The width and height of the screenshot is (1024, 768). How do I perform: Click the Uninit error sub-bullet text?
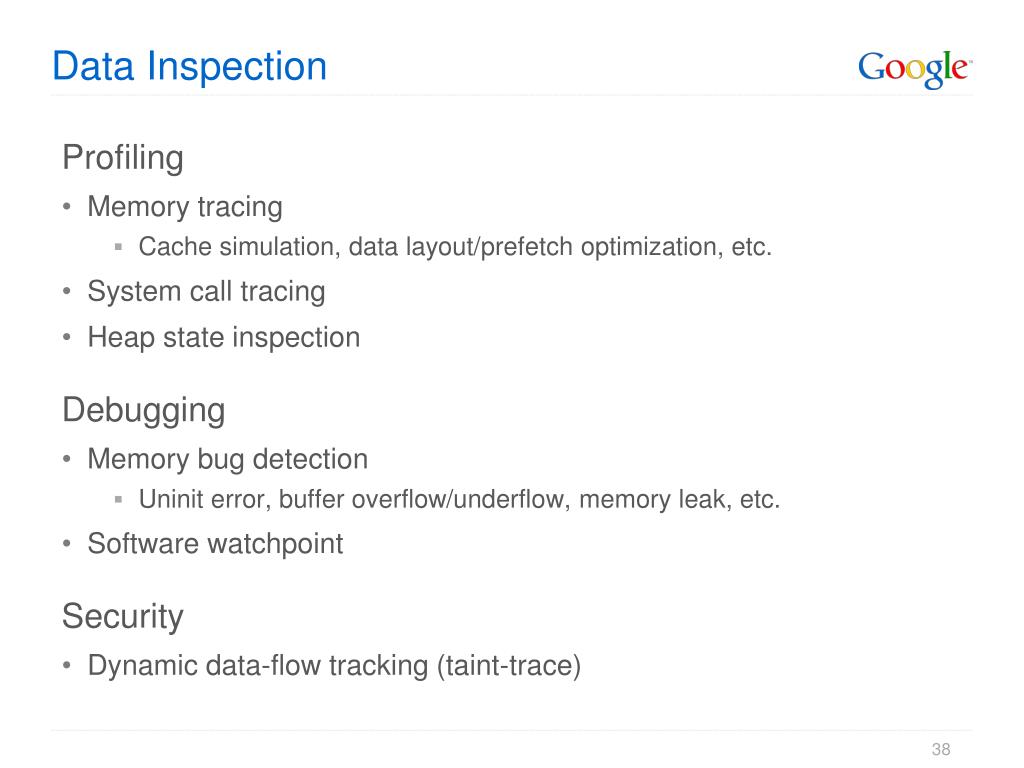tap(460, 500)
